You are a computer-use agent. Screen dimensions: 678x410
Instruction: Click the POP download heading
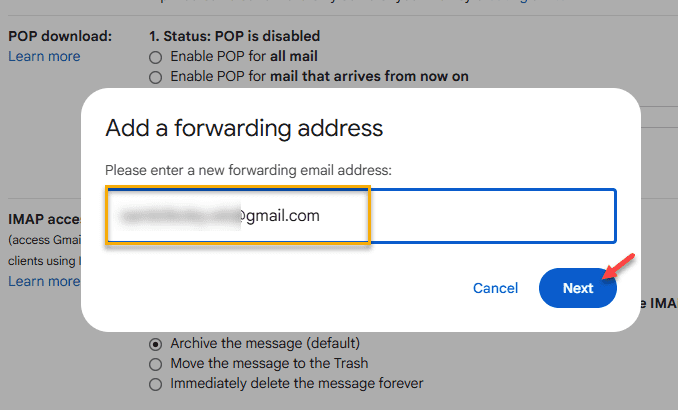coord(60,36)
